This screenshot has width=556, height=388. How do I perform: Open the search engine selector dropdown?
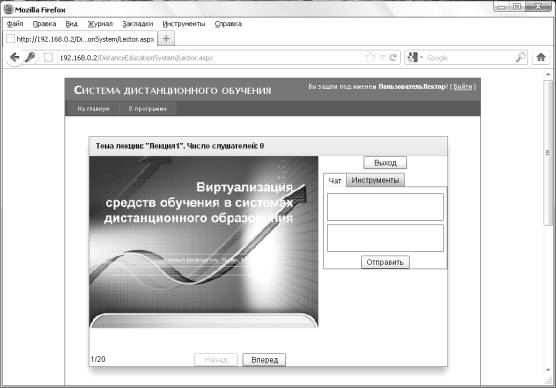point(415,57)
